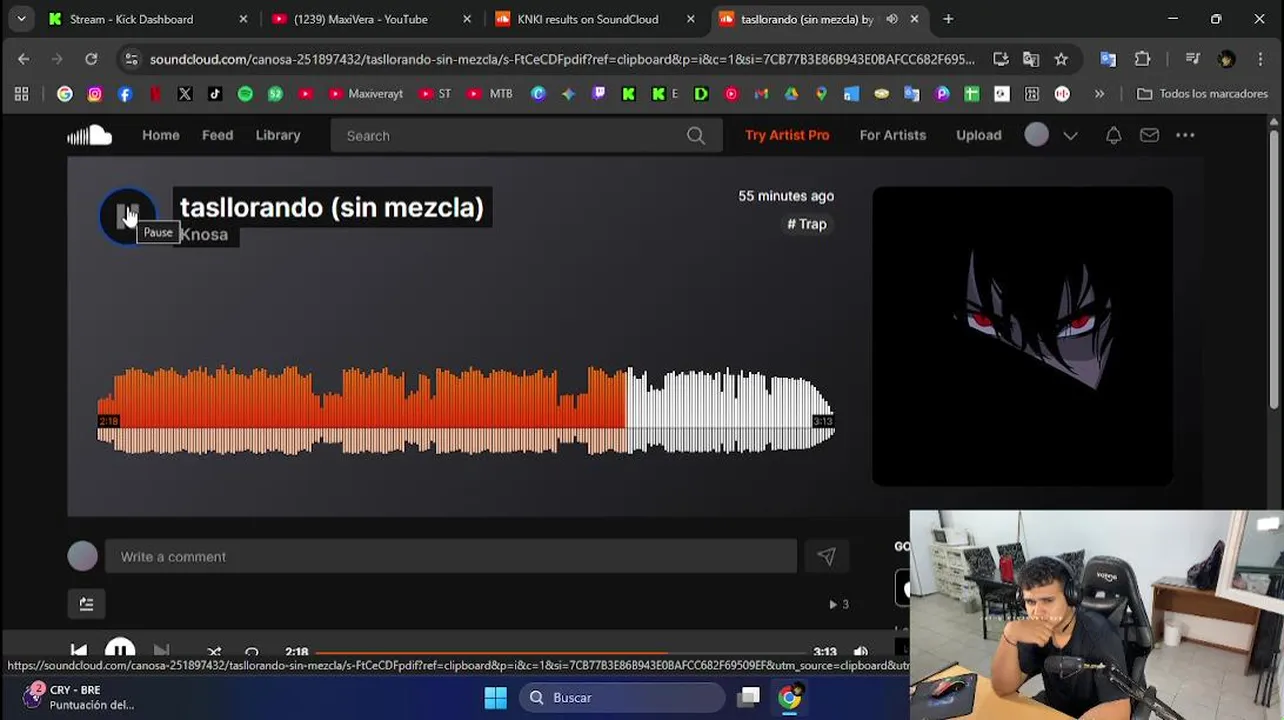Image resolution: width=1284 pixels, height=720 pixels.
Task: Open Instagram bookmark
Action: tap(95, 94)
